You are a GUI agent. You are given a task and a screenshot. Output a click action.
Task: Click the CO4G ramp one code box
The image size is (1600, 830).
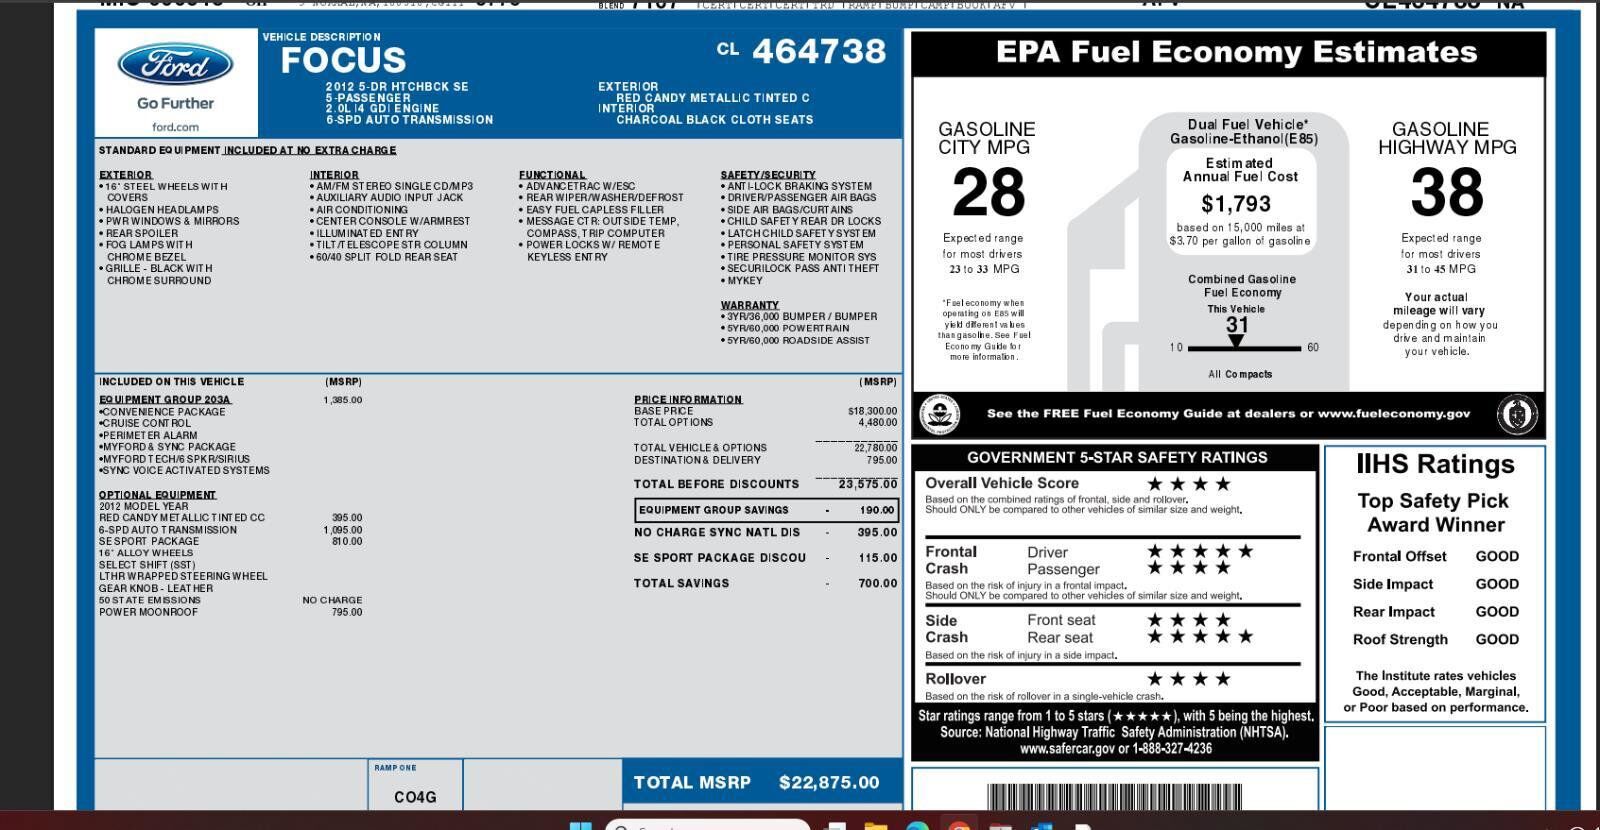[x=415, y=796]
